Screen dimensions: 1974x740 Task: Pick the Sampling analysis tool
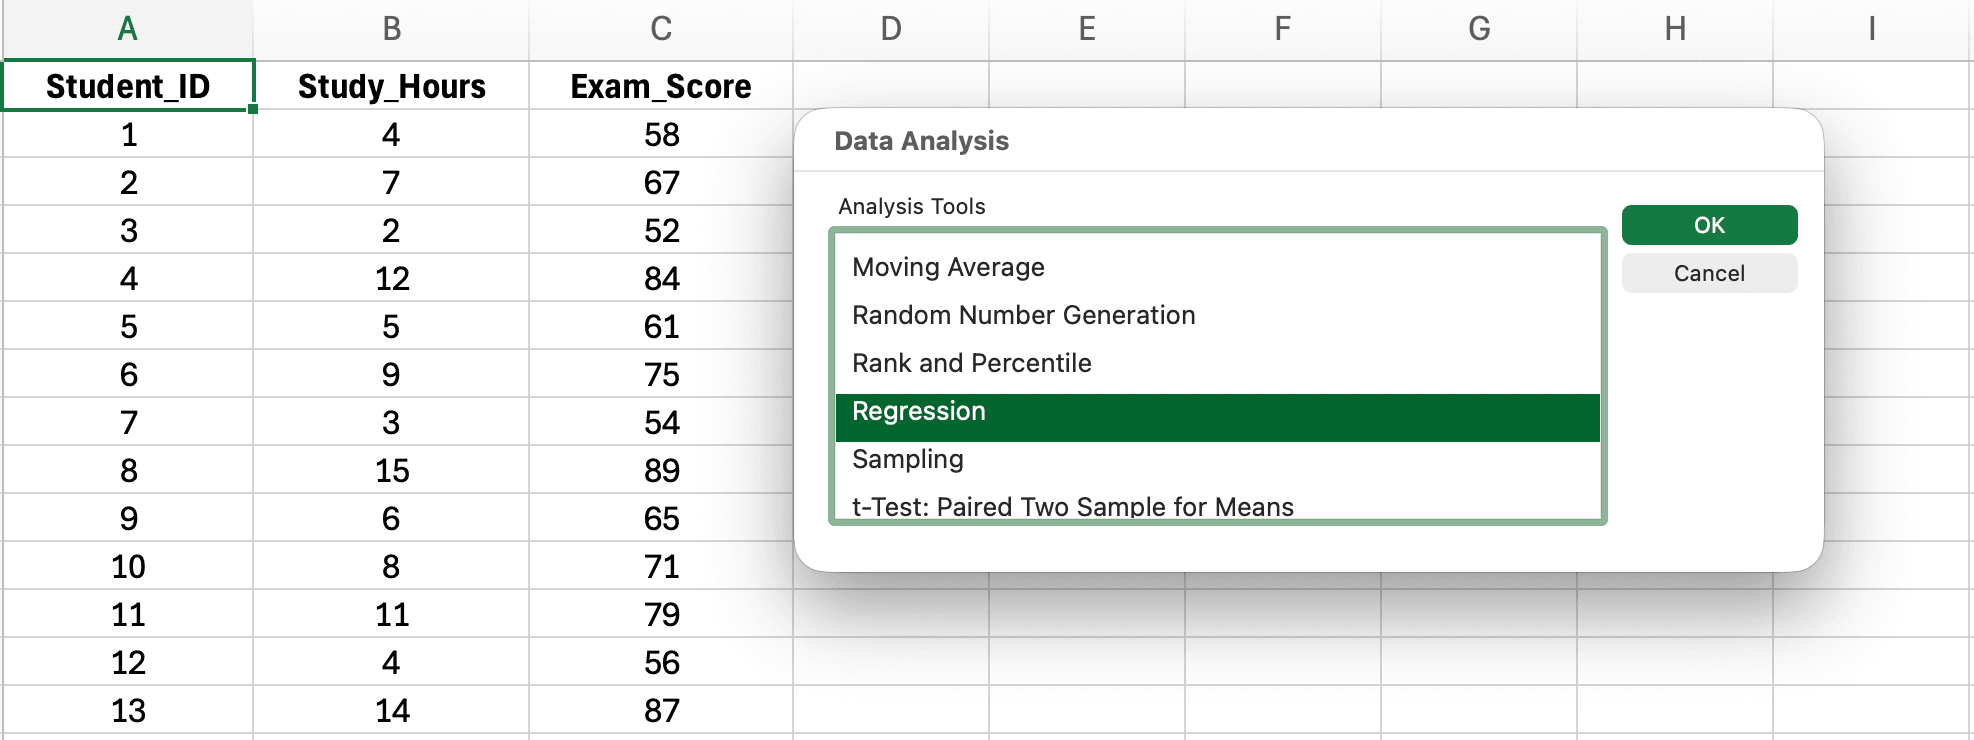(x=906, y=459)
